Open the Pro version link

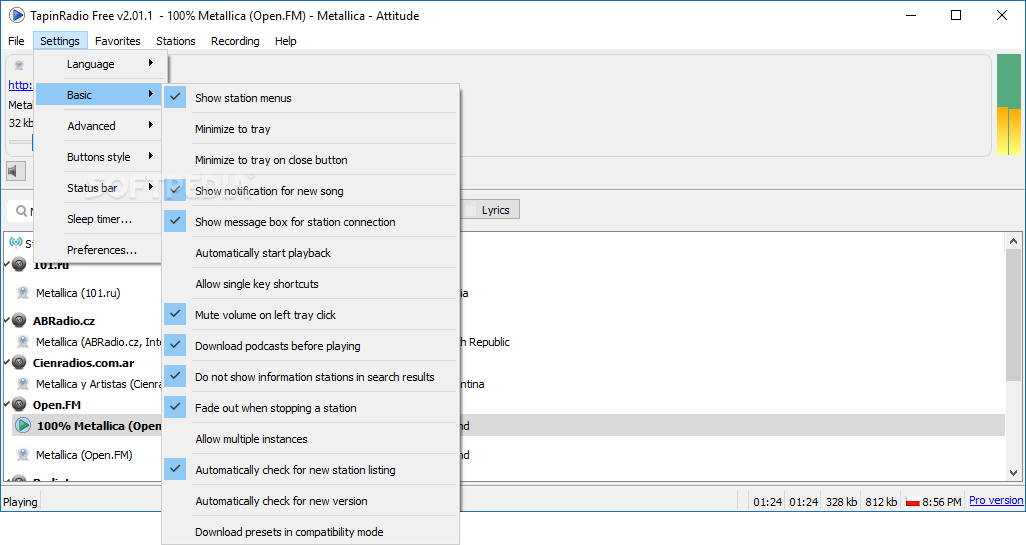[996, 500]
